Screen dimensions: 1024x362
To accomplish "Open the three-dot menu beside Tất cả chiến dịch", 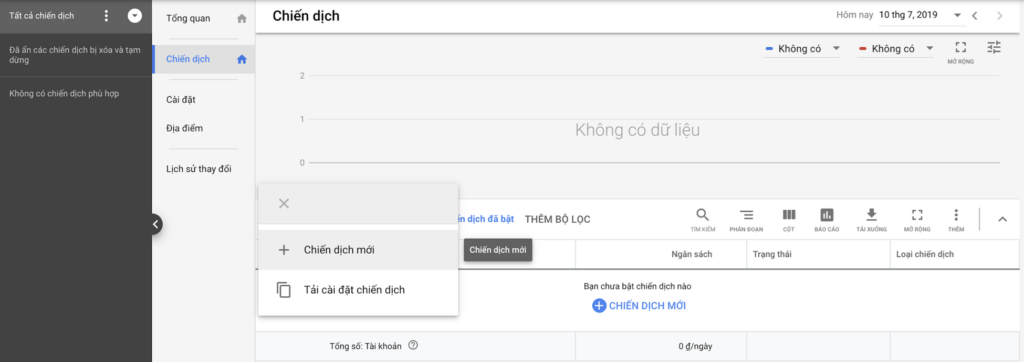I will click(107, 16).
